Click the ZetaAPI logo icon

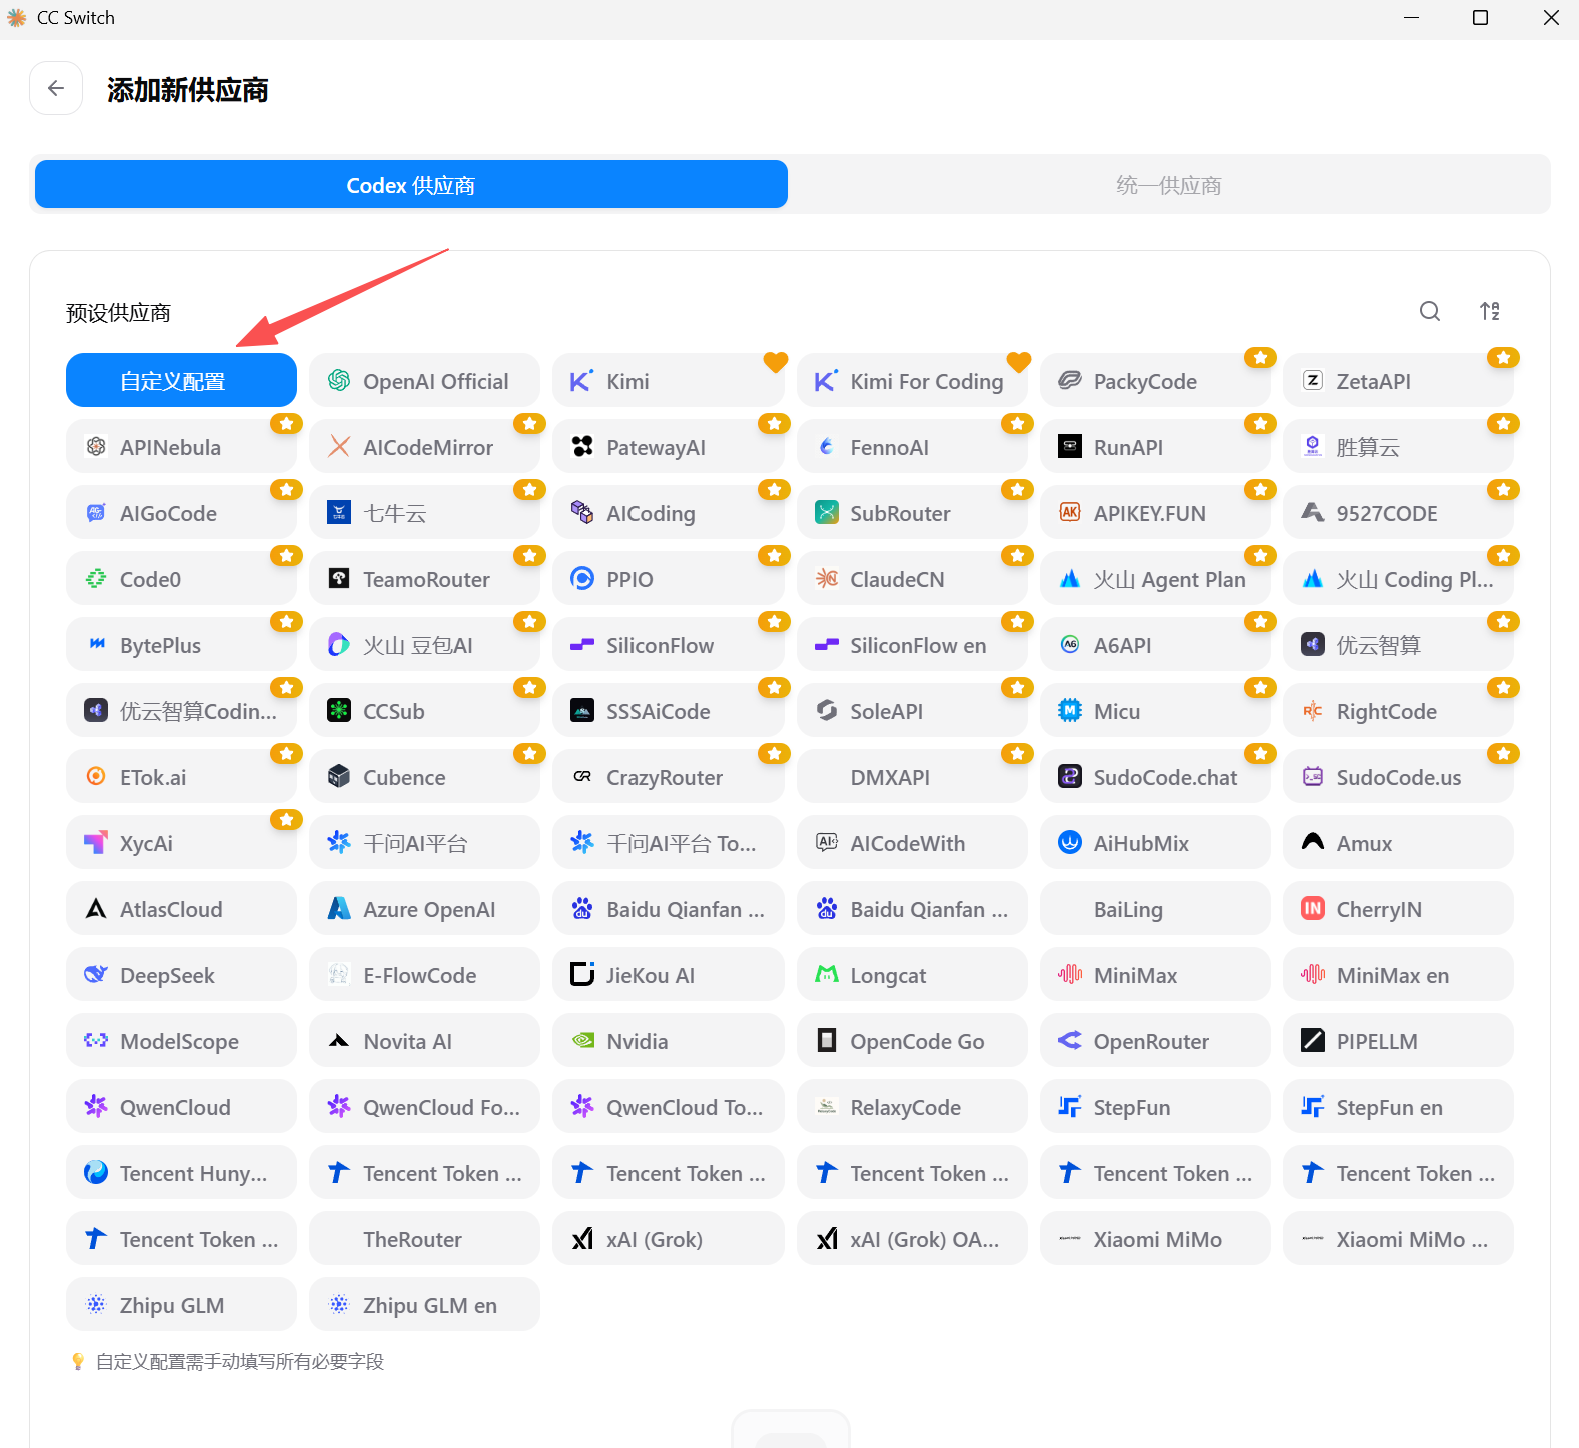[1313, 381]
